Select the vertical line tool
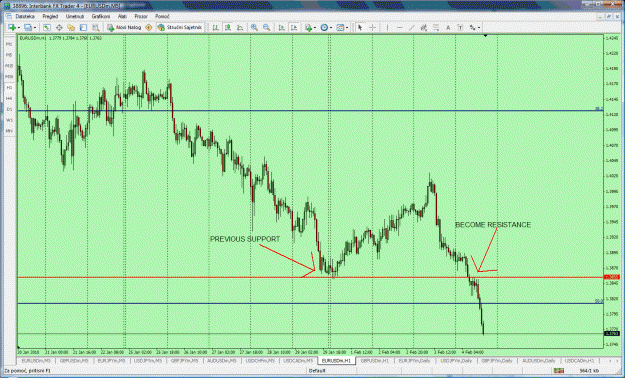The height and width of the screenshot is (378, 625). click(x=387, y=28)
